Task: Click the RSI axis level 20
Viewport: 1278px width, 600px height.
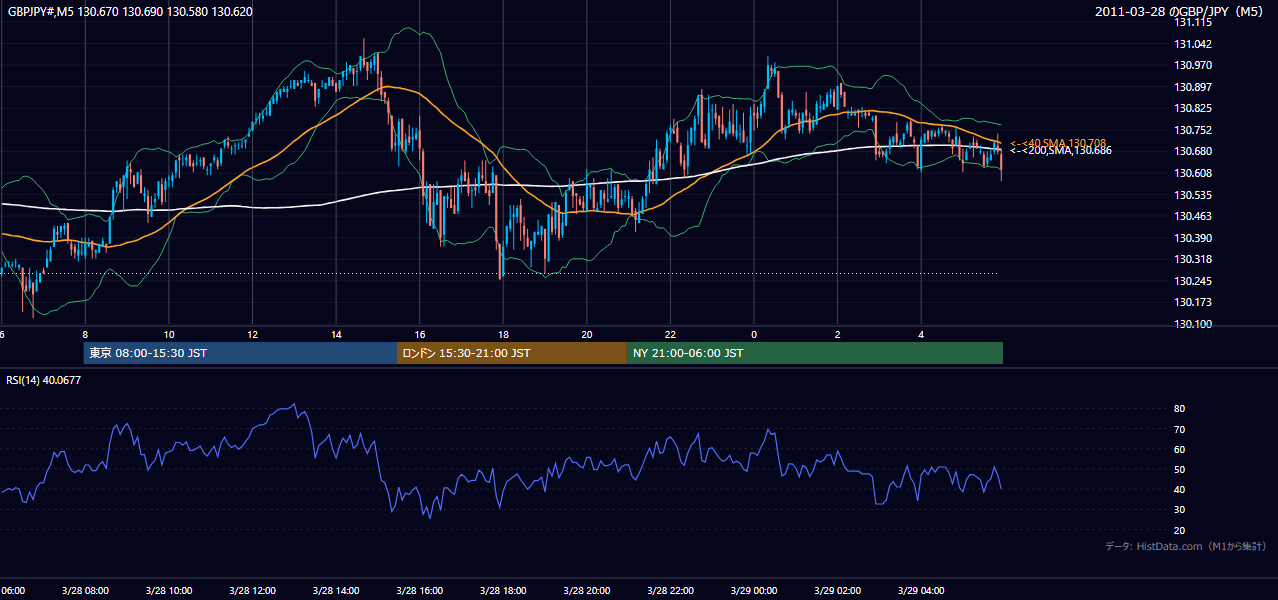Action: [x=1179, y=531]
